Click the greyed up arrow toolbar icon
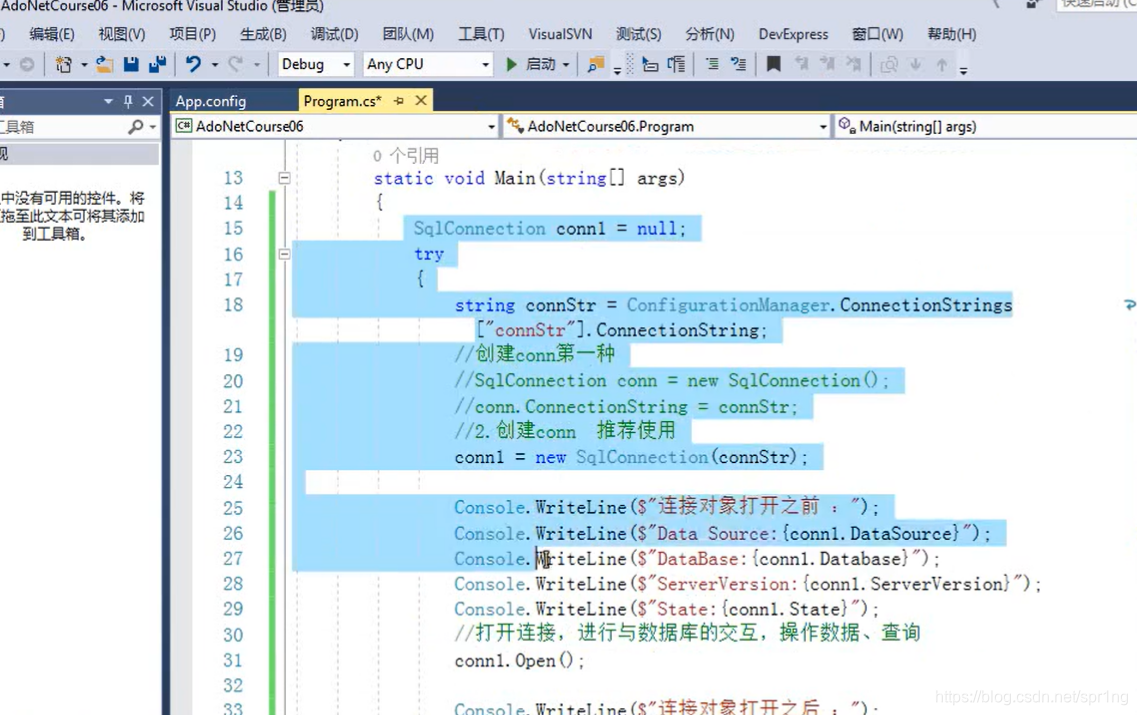This screenshot has width=1137, height=715. click(x=942, y=65)
